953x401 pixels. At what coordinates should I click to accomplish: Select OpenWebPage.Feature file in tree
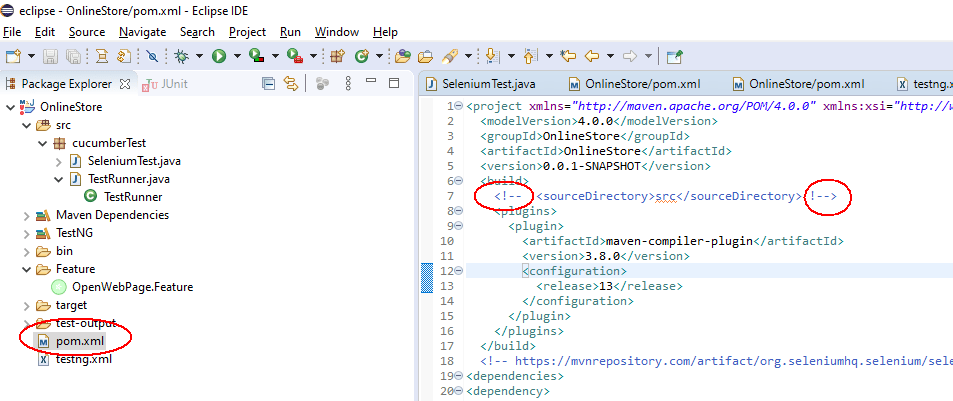pyautogui.click(x=132, y=287)
